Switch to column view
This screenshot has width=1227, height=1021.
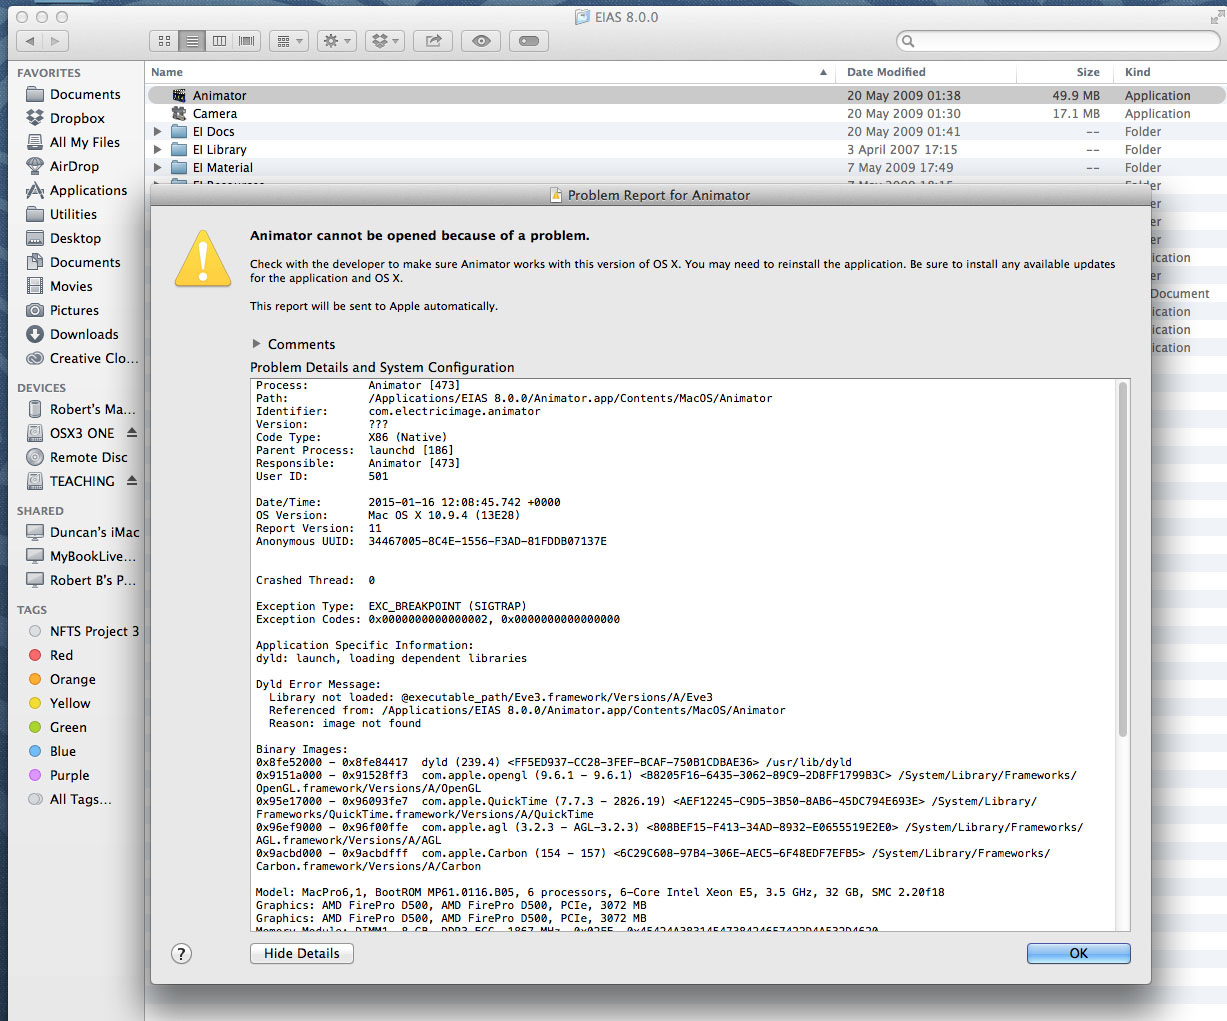[x=219, y=40]
